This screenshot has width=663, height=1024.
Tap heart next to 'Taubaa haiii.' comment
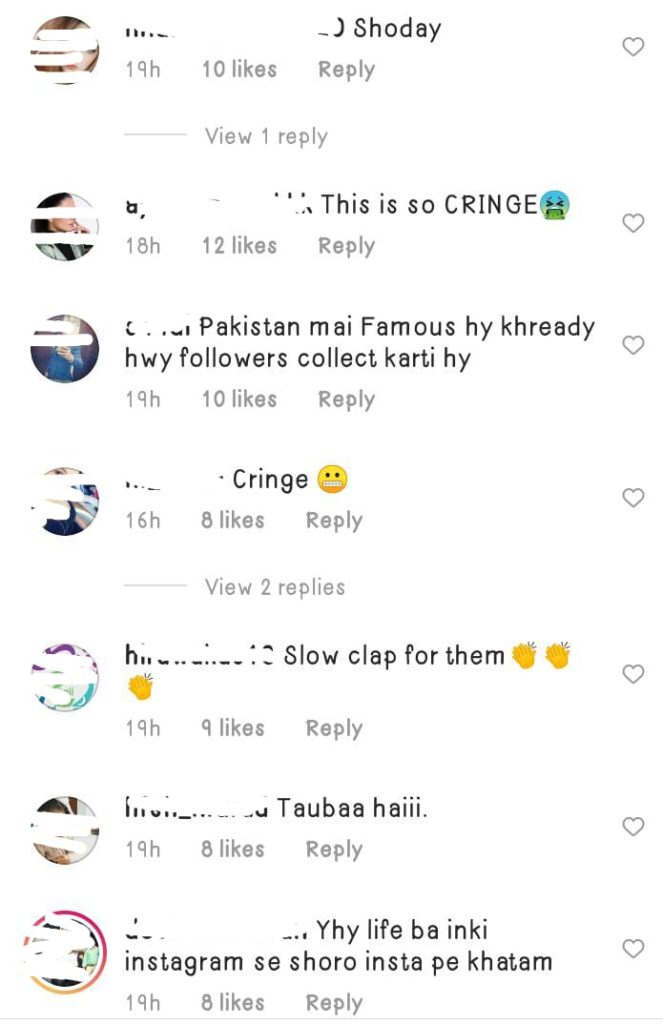633,827
